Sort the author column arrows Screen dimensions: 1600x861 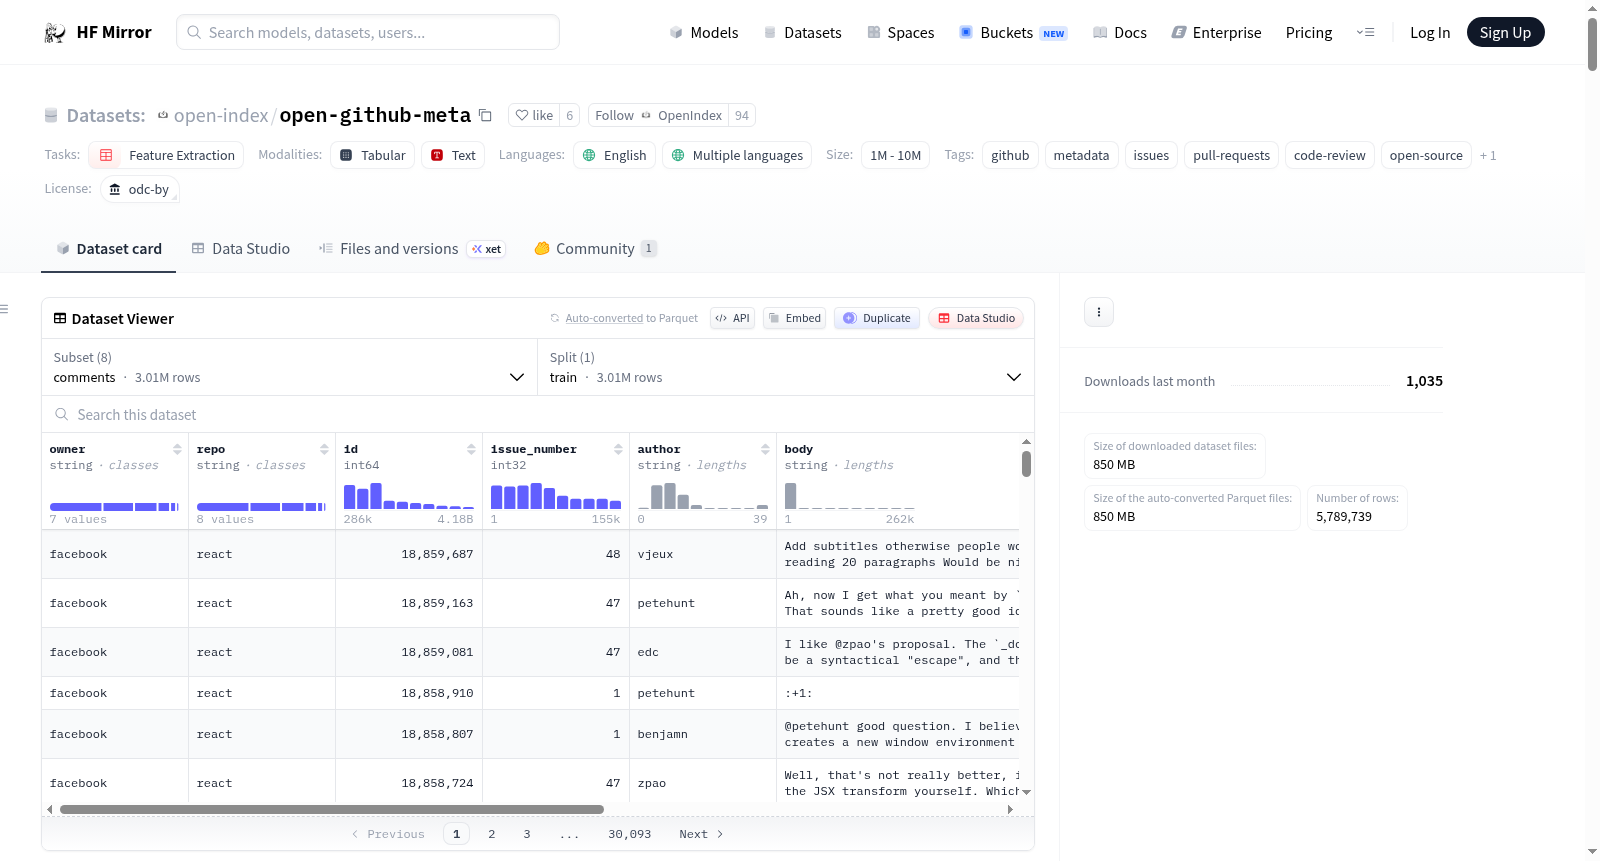coord(765,449)
